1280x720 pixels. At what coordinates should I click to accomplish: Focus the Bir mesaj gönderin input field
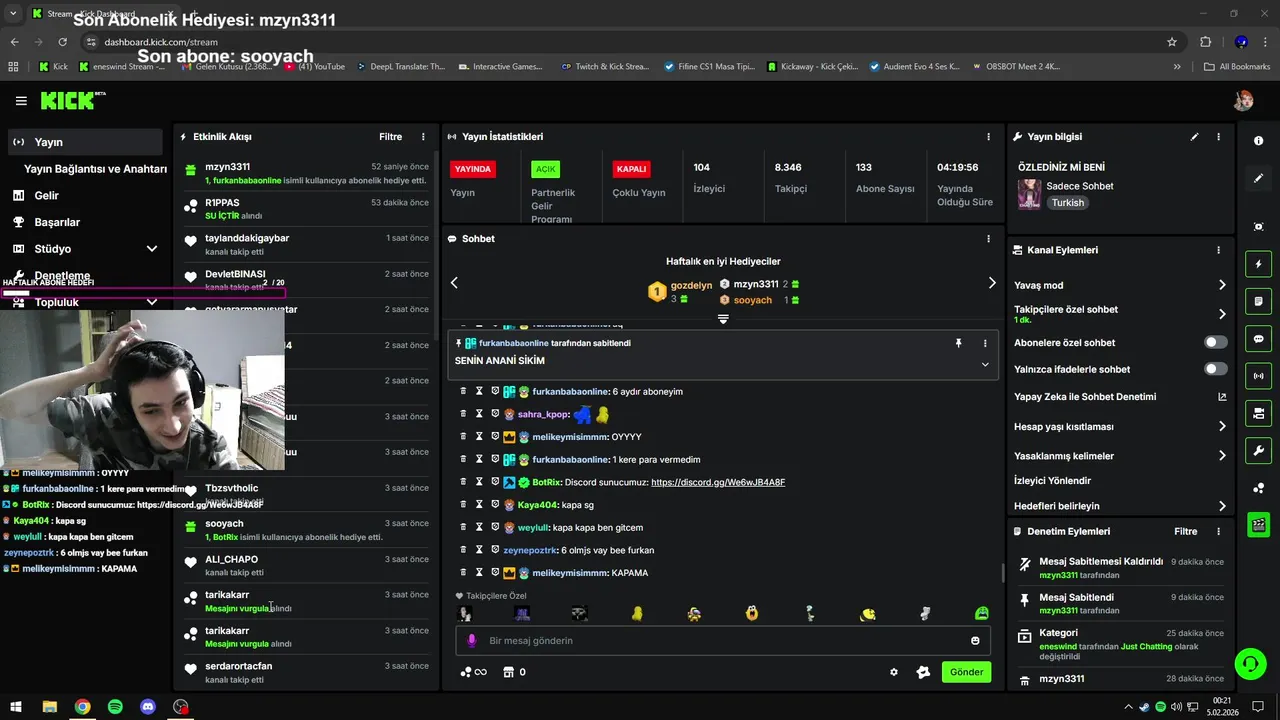coord(723,641)
